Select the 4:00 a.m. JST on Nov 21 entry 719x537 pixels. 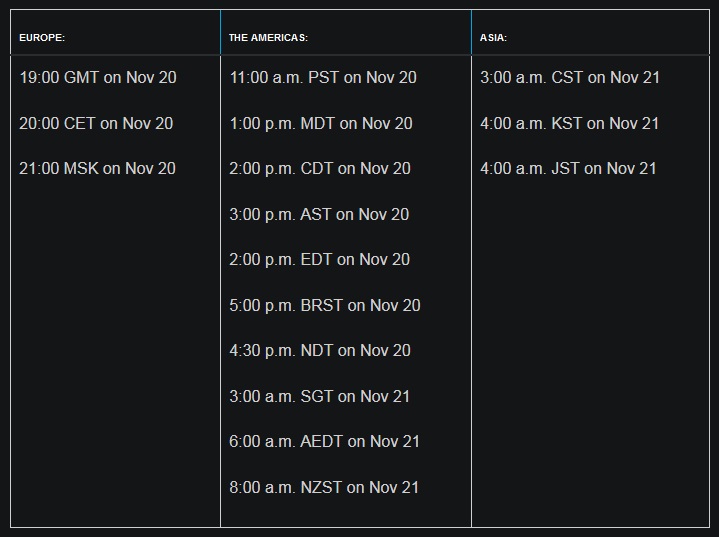coord(568,168)
